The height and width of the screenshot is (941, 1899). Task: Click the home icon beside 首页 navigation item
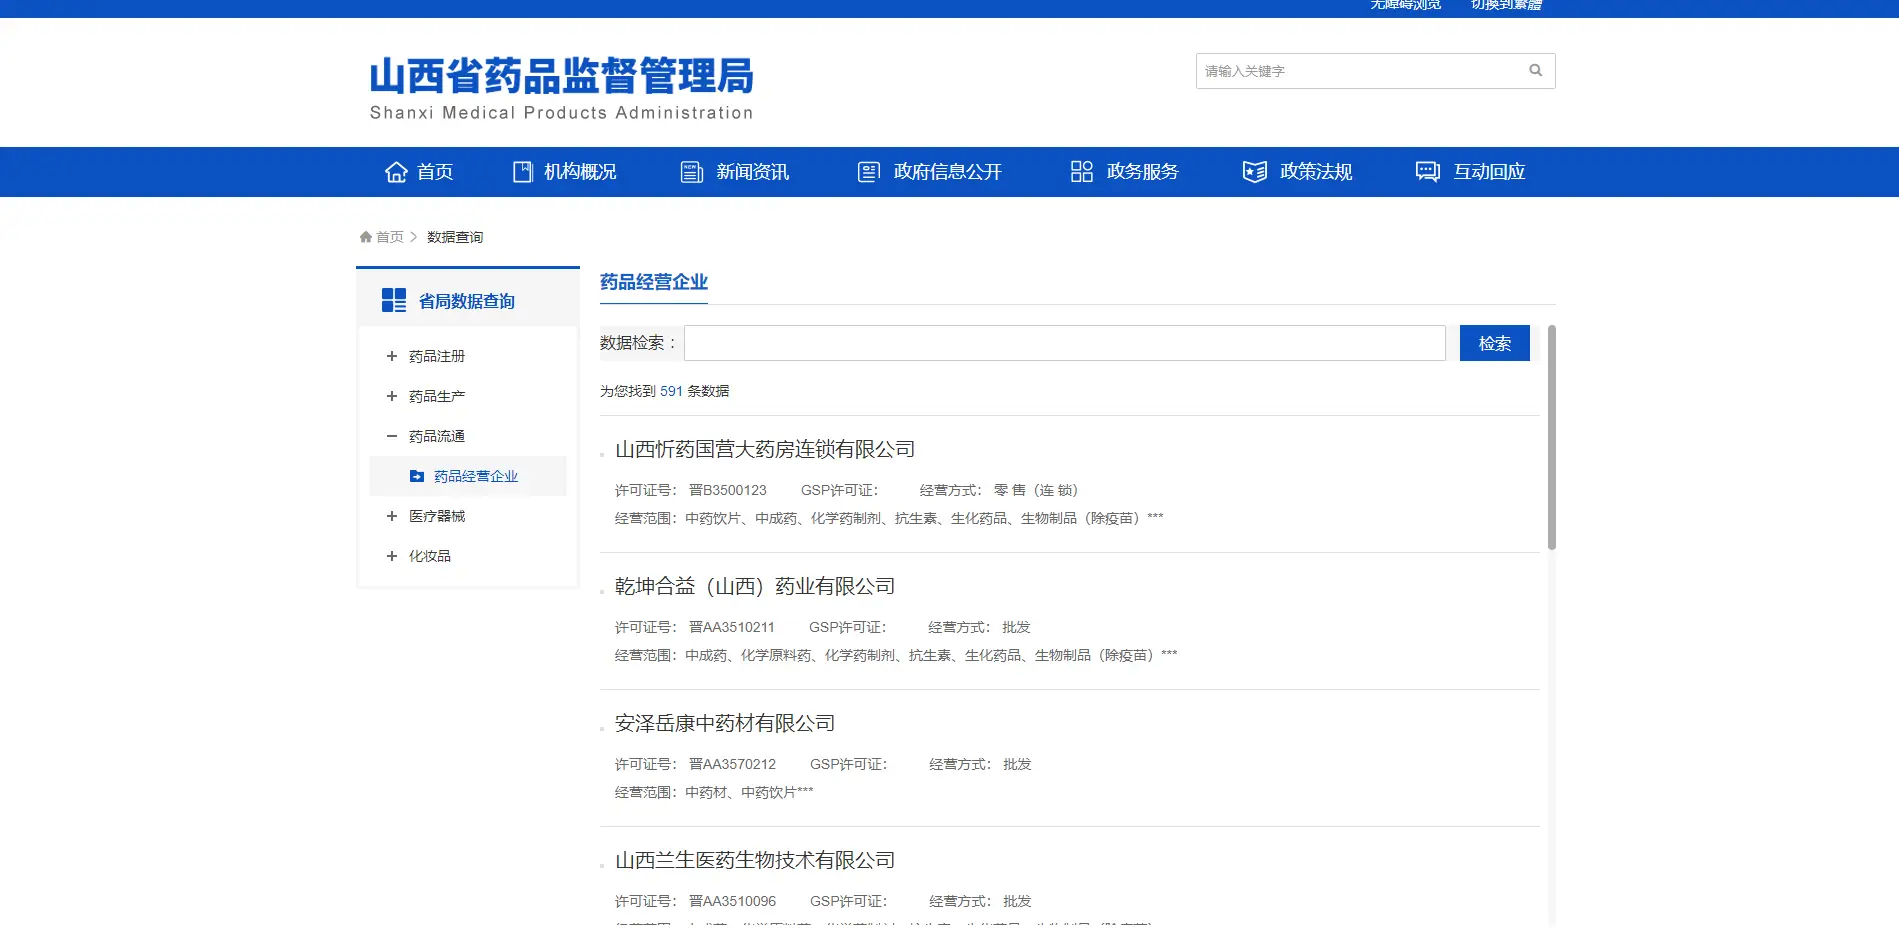[x=394, y=171]
